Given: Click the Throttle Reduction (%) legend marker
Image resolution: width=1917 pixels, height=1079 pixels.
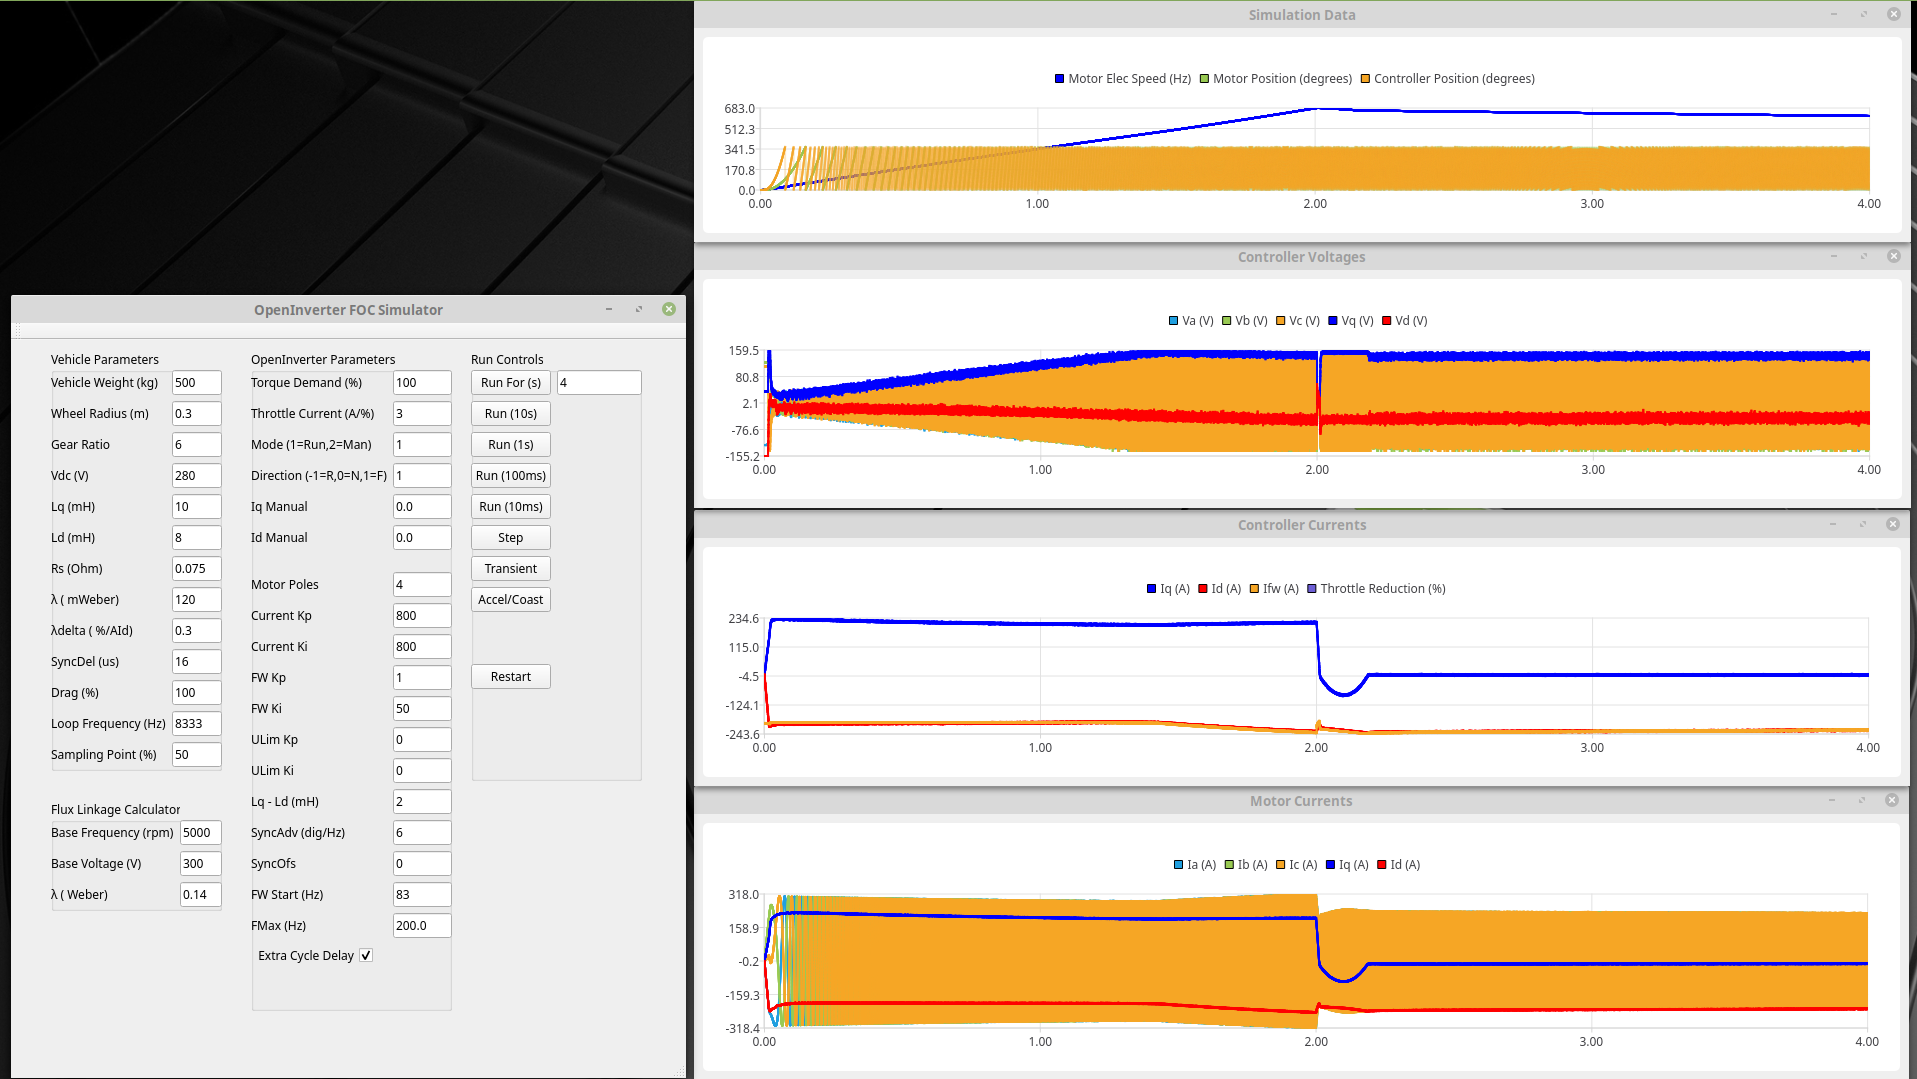Looking at the screenshot, I should pyautogui.click(x=1312, y=589).
